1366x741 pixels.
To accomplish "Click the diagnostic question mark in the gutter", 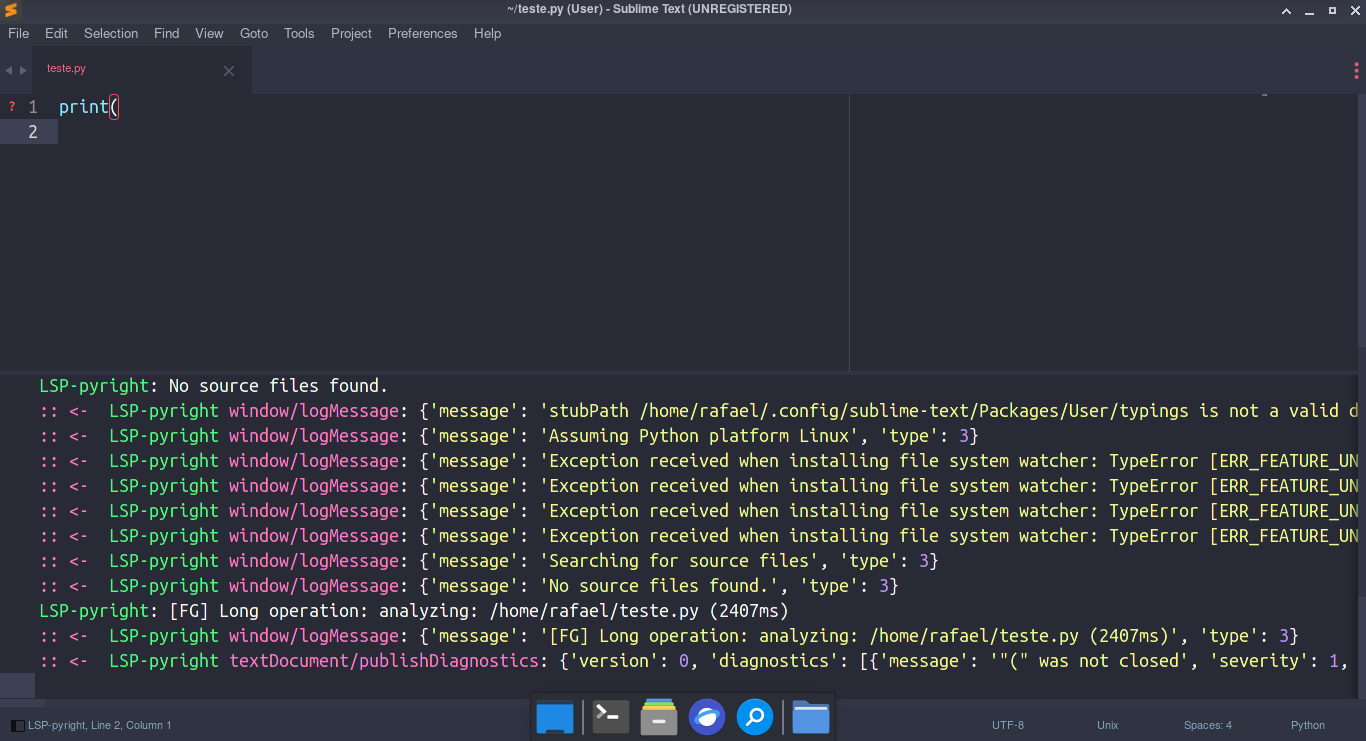I will click(10, 106).
